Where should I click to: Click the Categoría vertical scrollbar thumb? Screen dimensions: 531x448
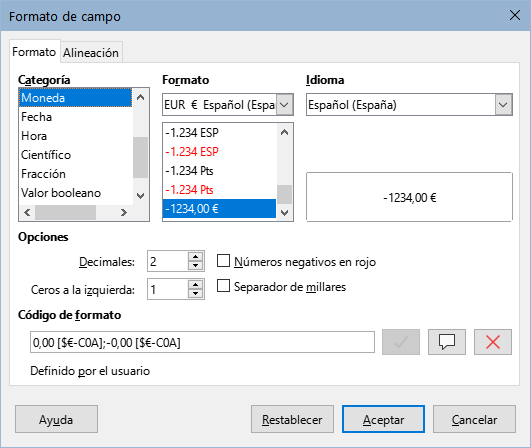(140, 157)
